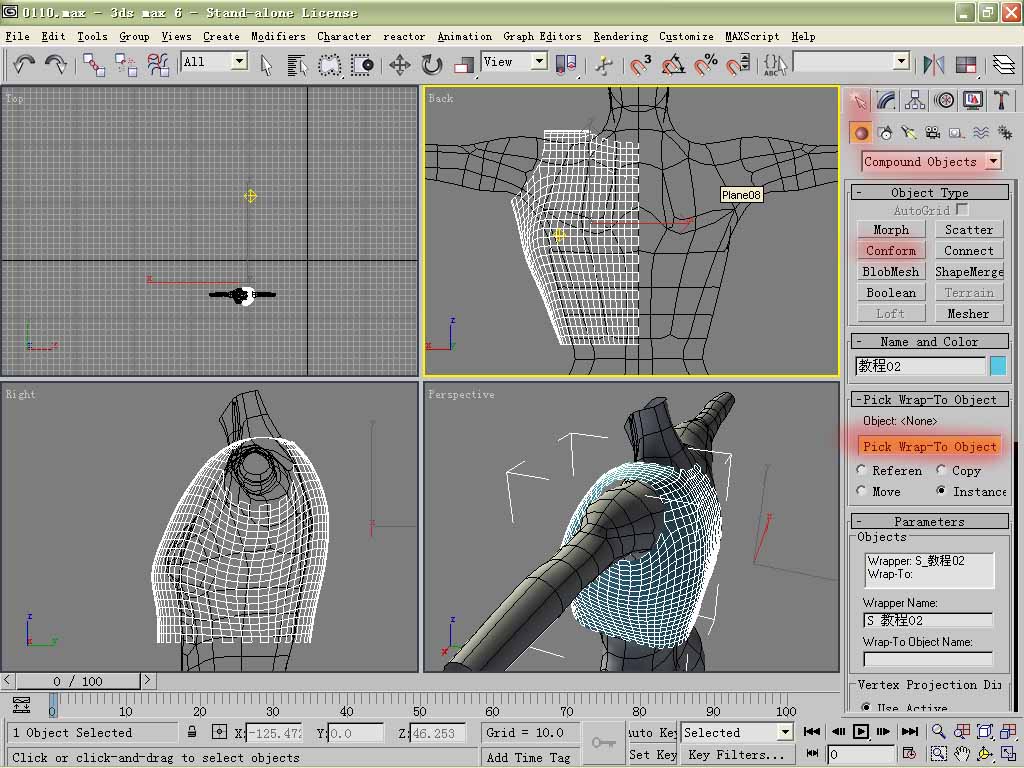Open the Graph Editors menu
1024x768 pixels.
(x=542, y=37)
